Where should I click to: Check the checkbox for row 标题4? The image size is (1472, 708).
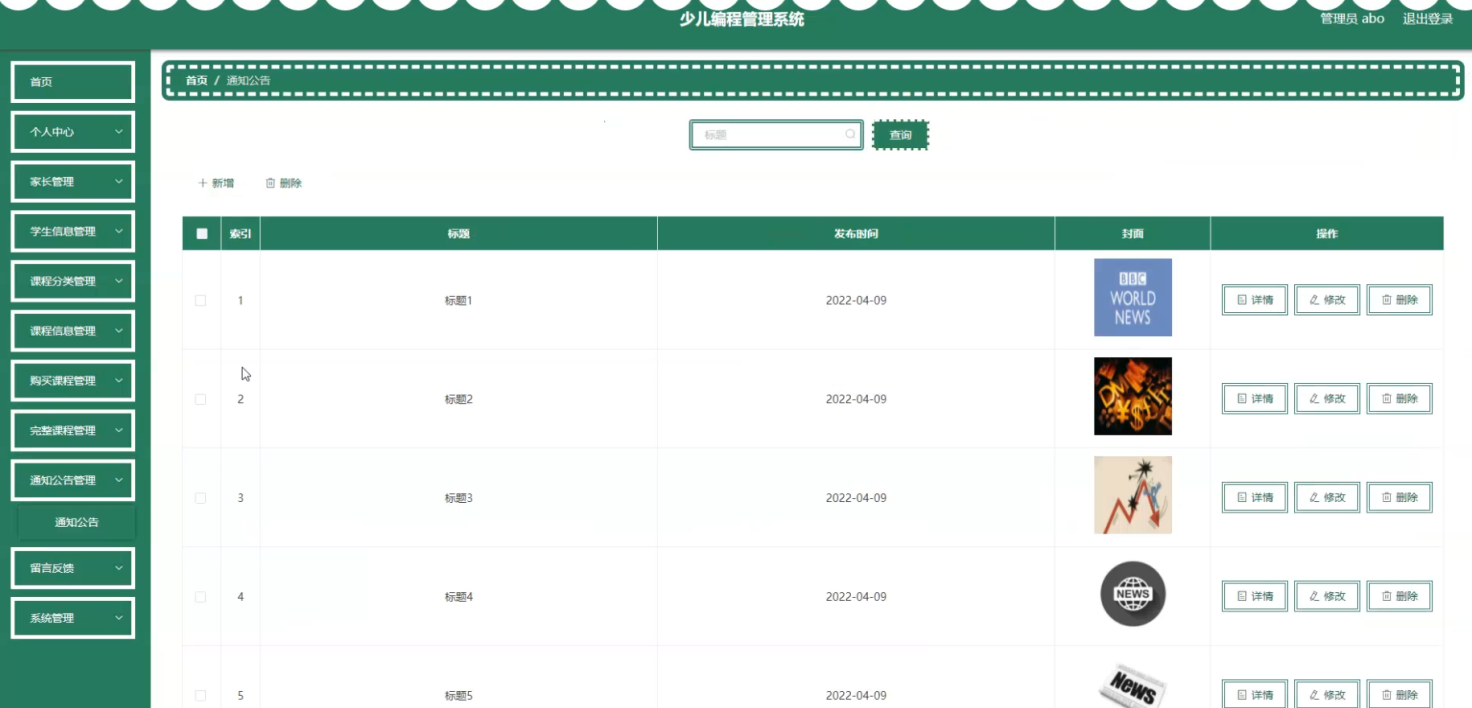201,597
